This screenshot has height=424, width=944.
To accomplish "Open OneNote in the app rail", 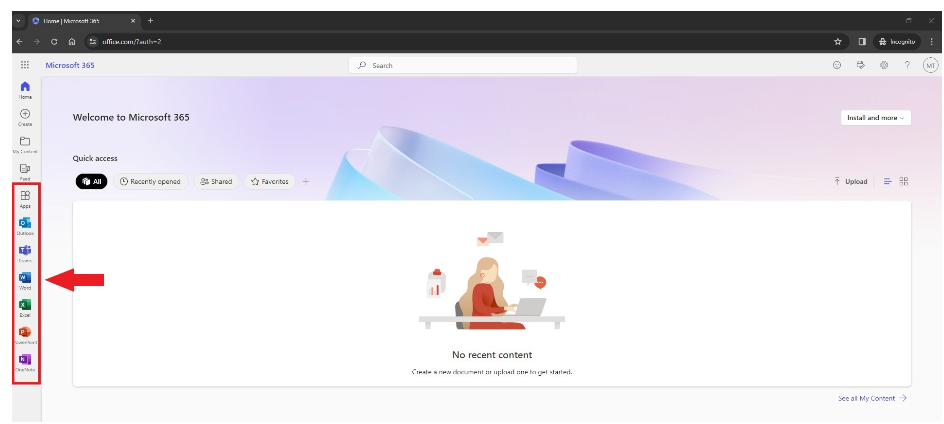I will (25, 360).
